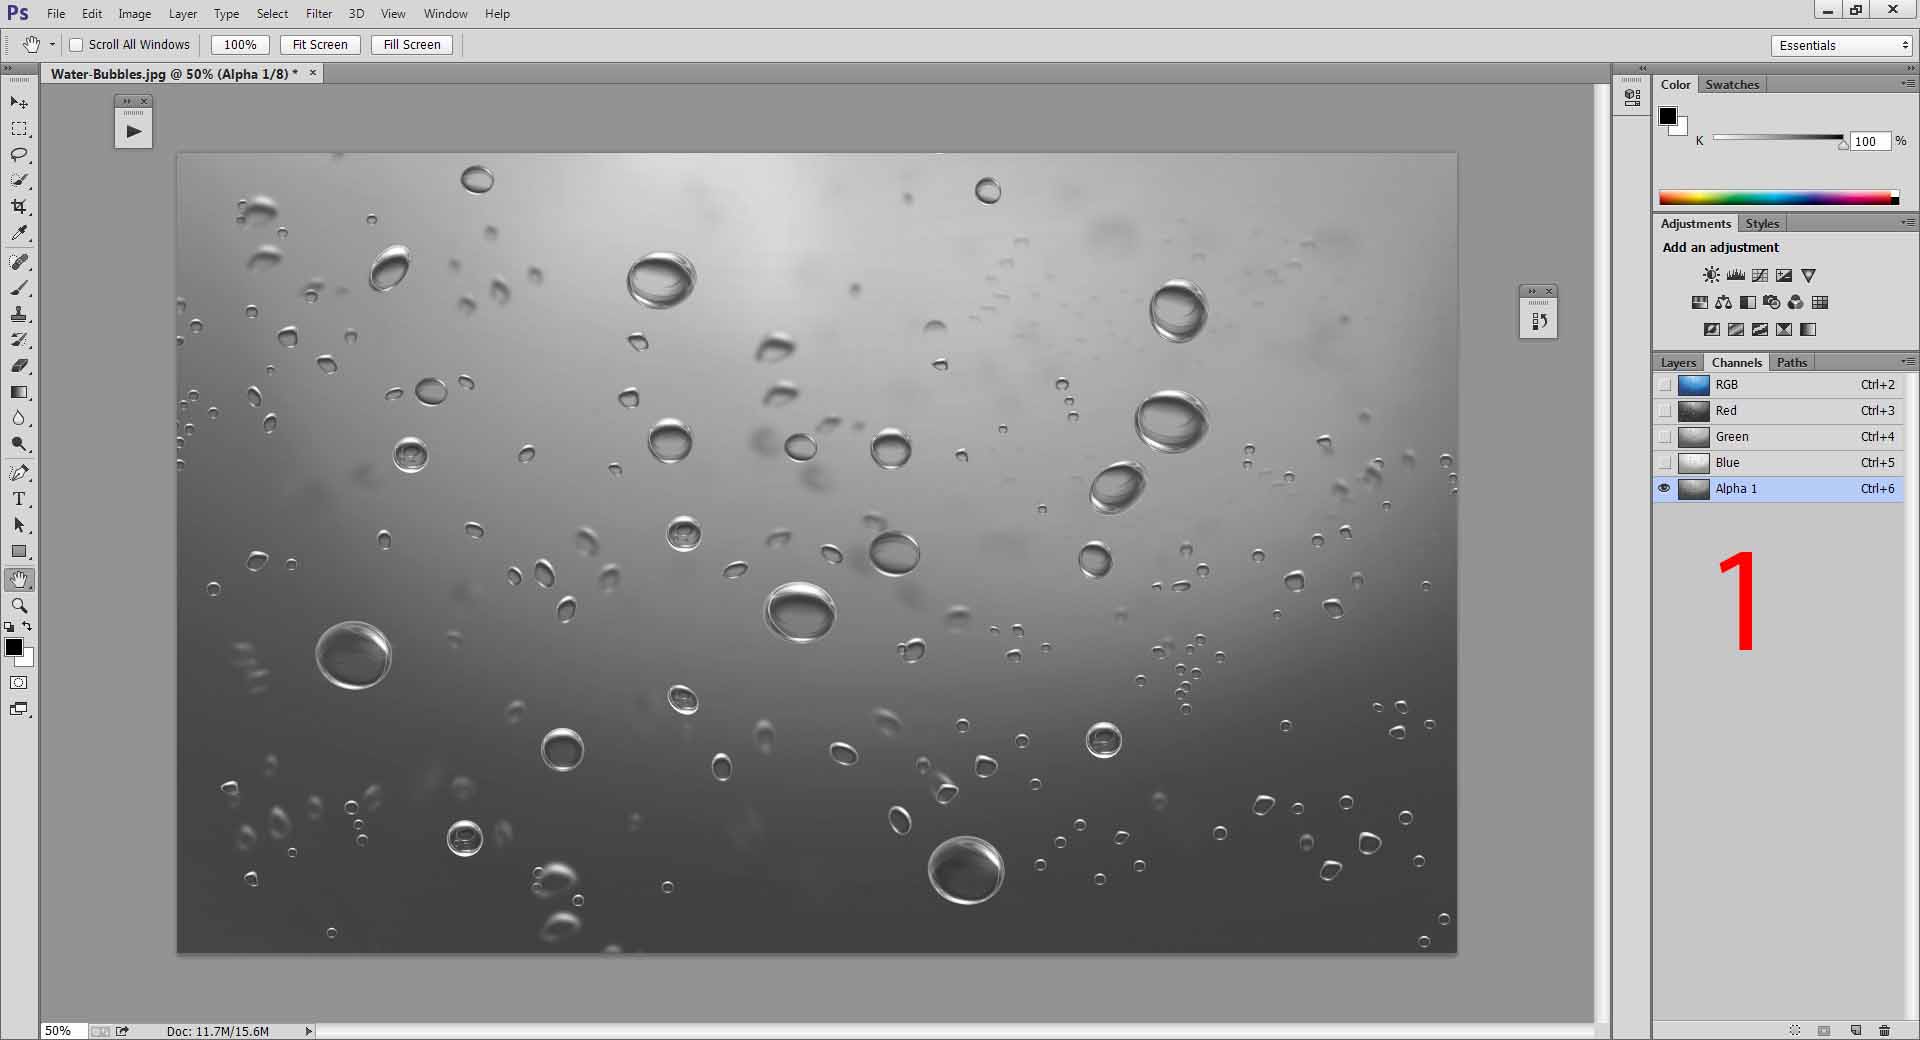Screen dimensions: 1920x1040
Task: Open the Filter menu
Action: pyautogui.click(x=319, y=14)
